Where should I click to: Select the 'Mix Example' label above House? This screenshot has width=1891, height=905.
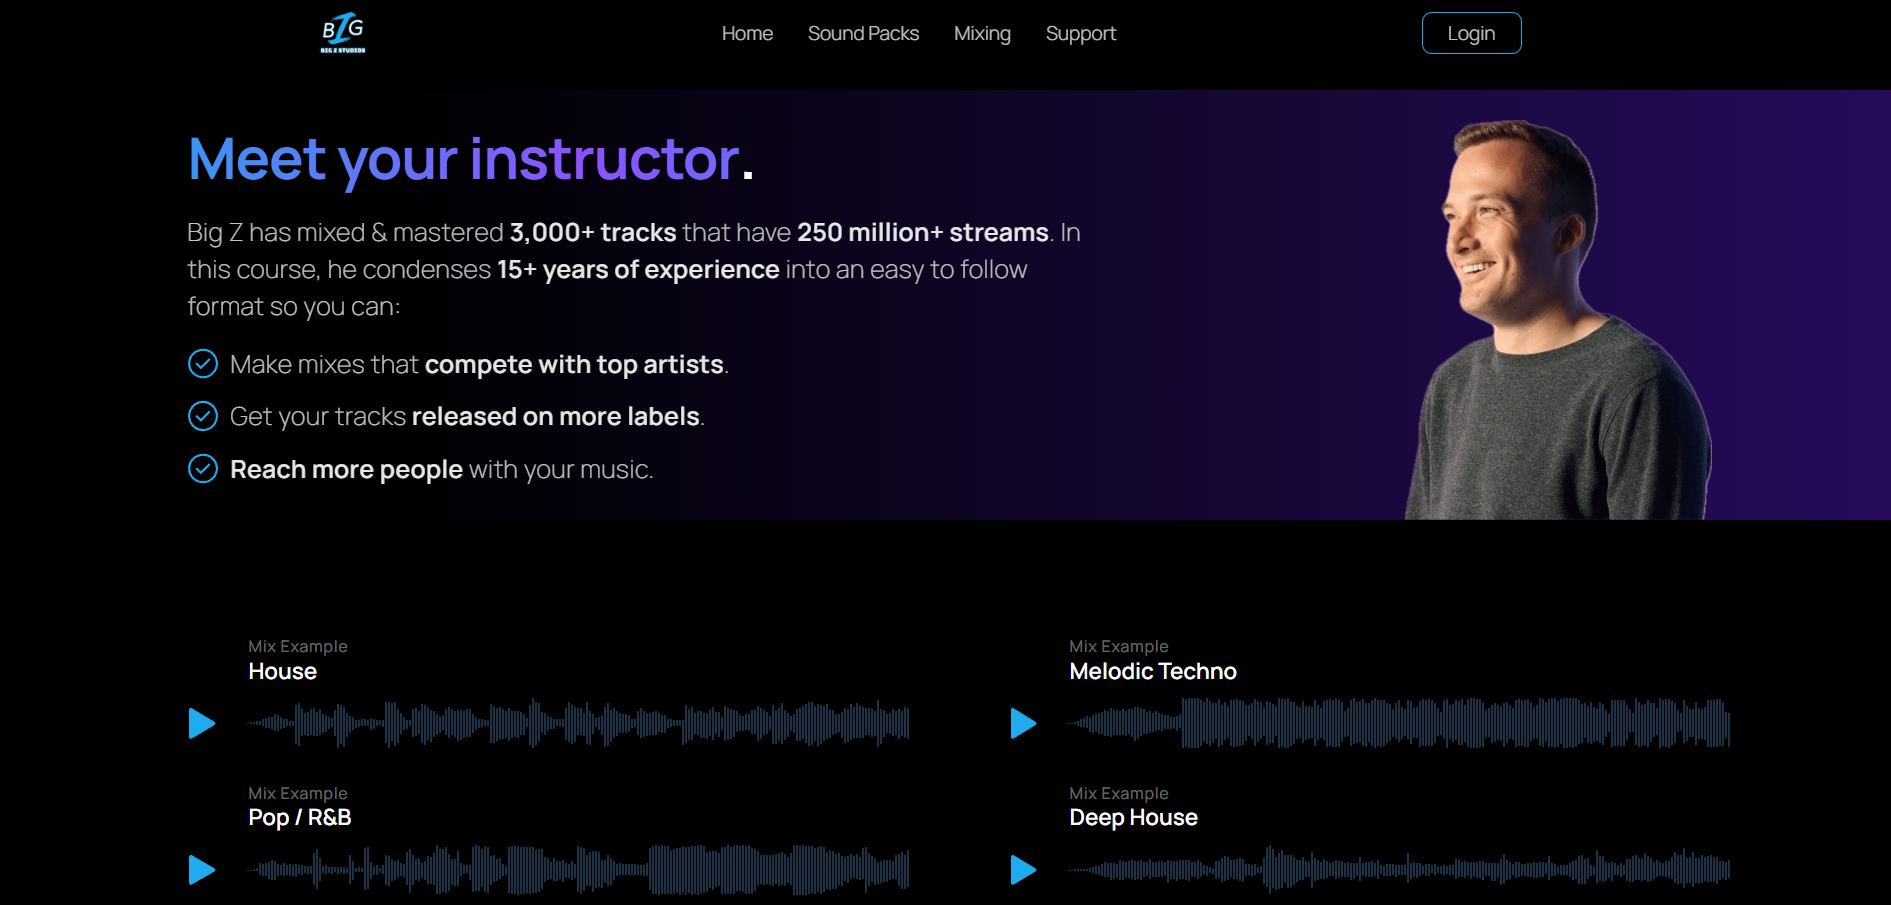[297, 646]
